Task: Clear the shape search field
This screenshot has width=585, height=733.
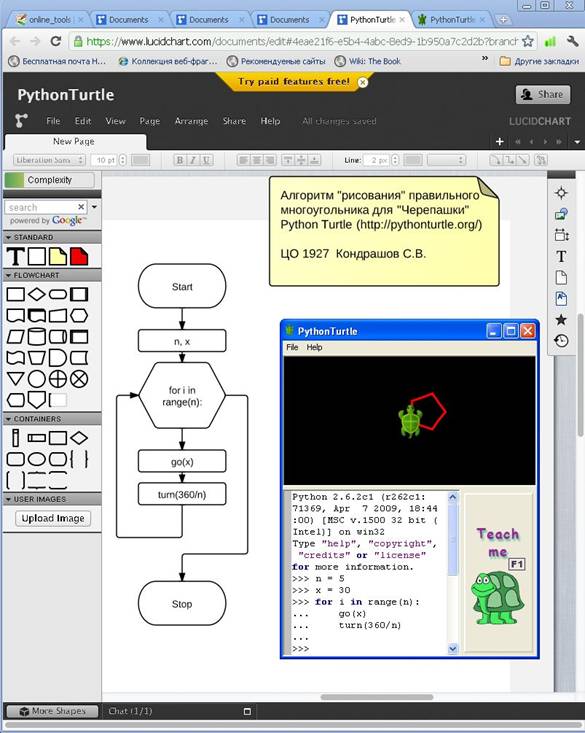Action: click(81, 207)
